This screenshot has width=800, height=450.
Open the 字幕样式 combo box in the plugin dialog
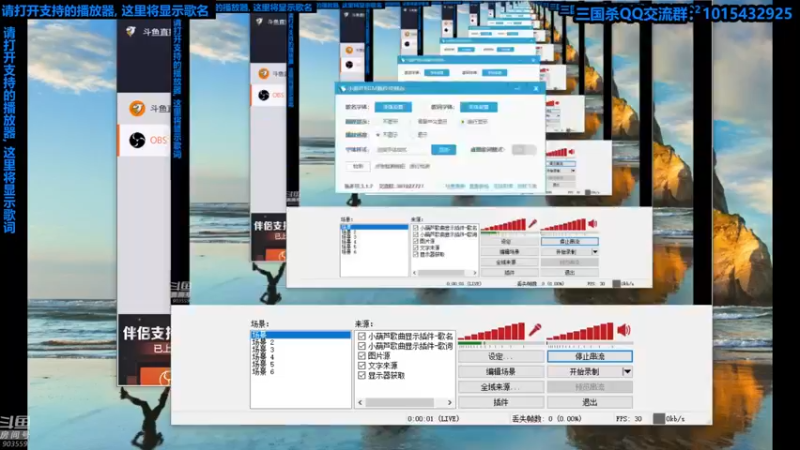(402, 149)
